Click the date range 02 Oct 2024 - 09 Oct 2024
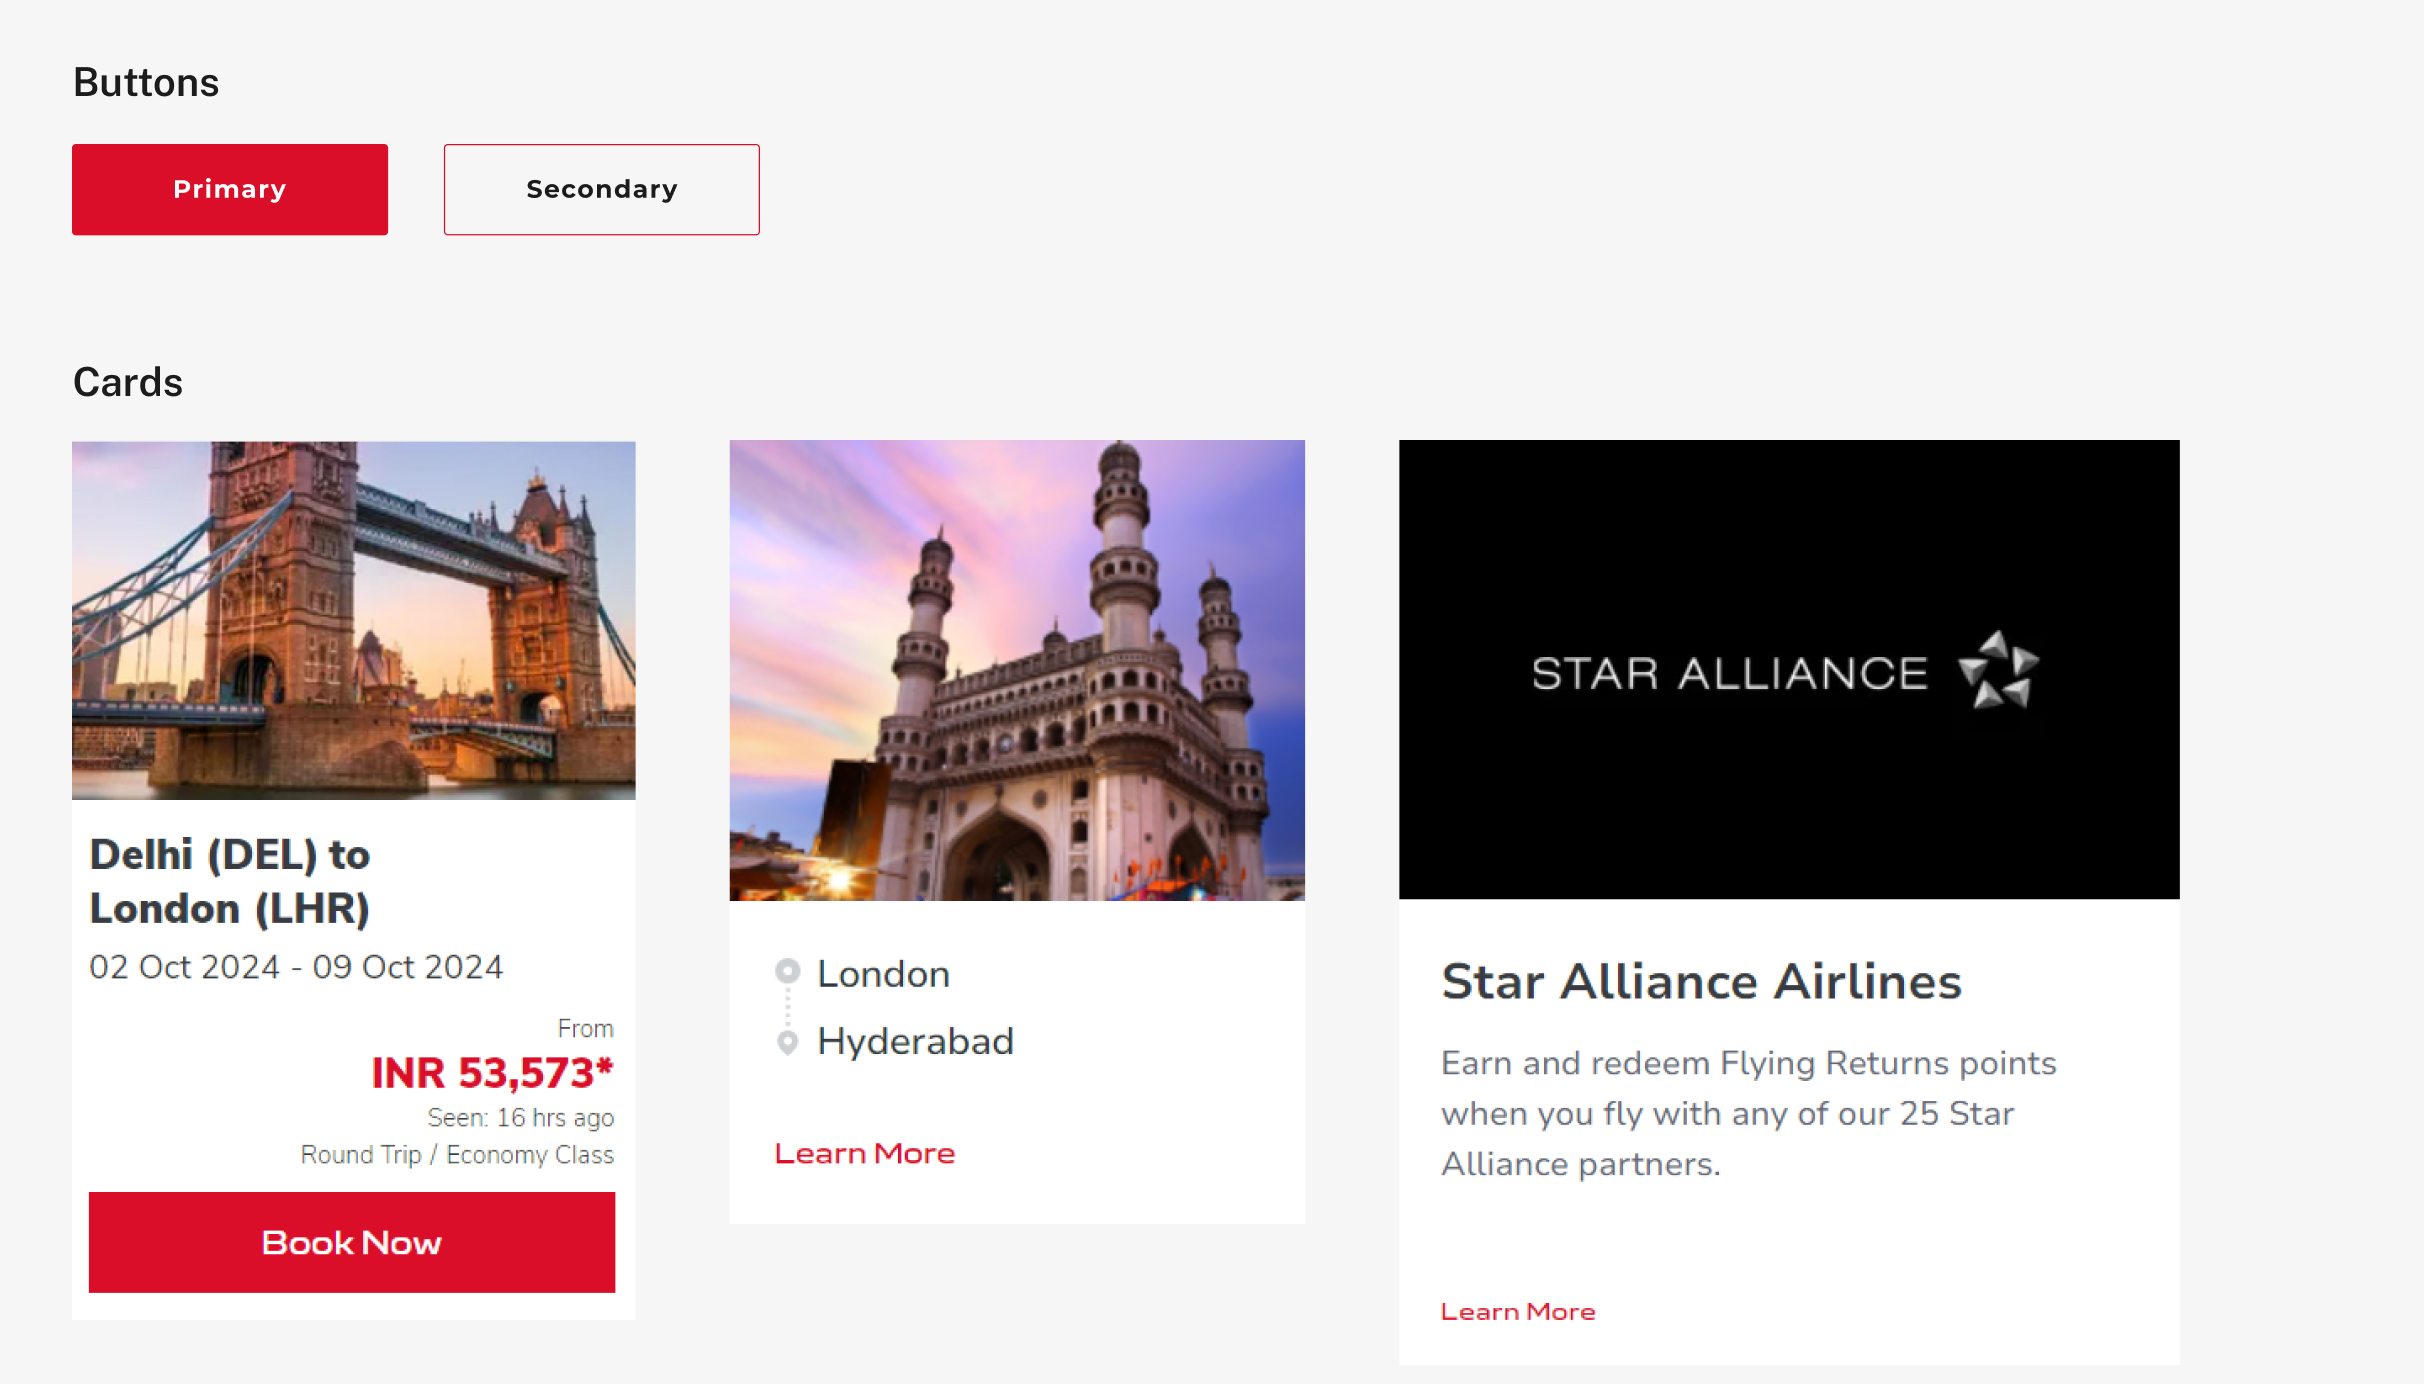The image size is (2424, 1384). click(x=296, y=967)
